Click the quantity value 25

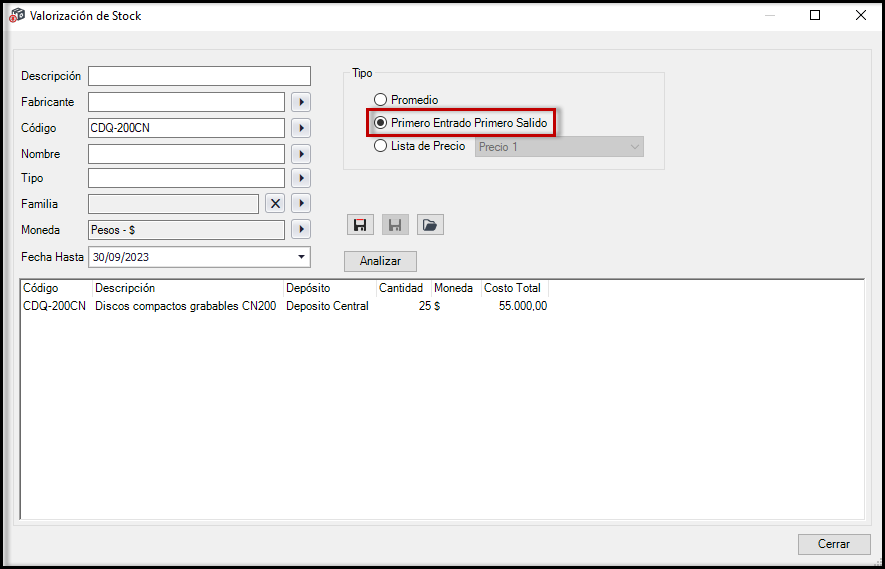425,306
